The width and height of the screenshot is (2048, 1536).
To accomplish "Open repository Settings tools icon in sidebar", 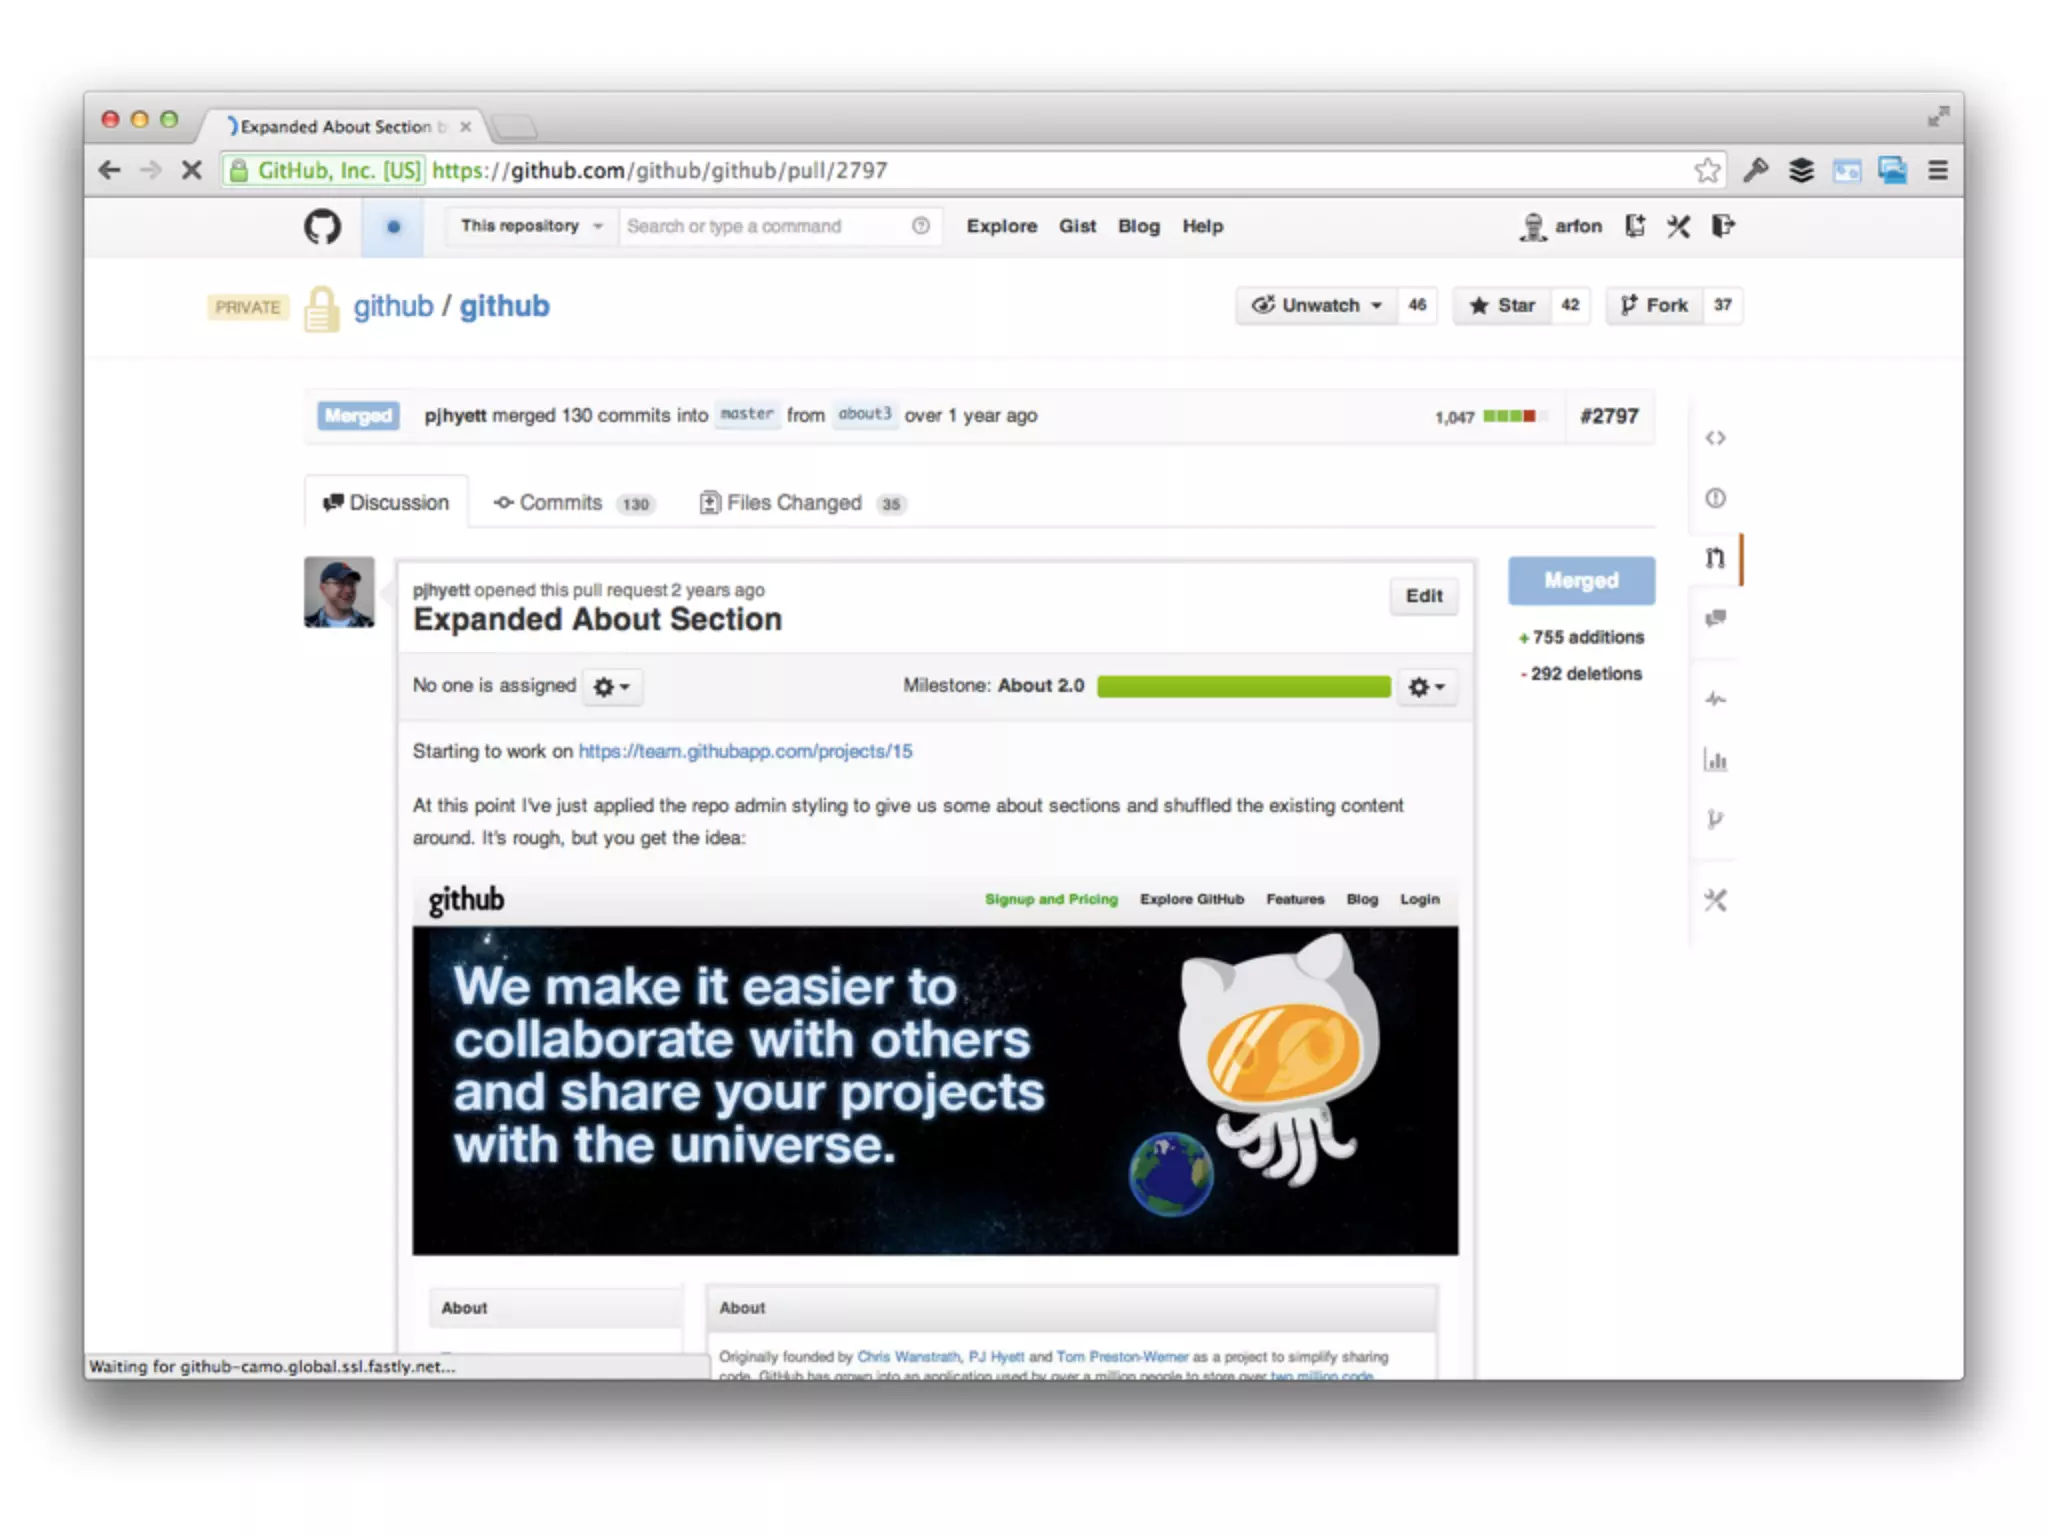I will coord(1715,900).
